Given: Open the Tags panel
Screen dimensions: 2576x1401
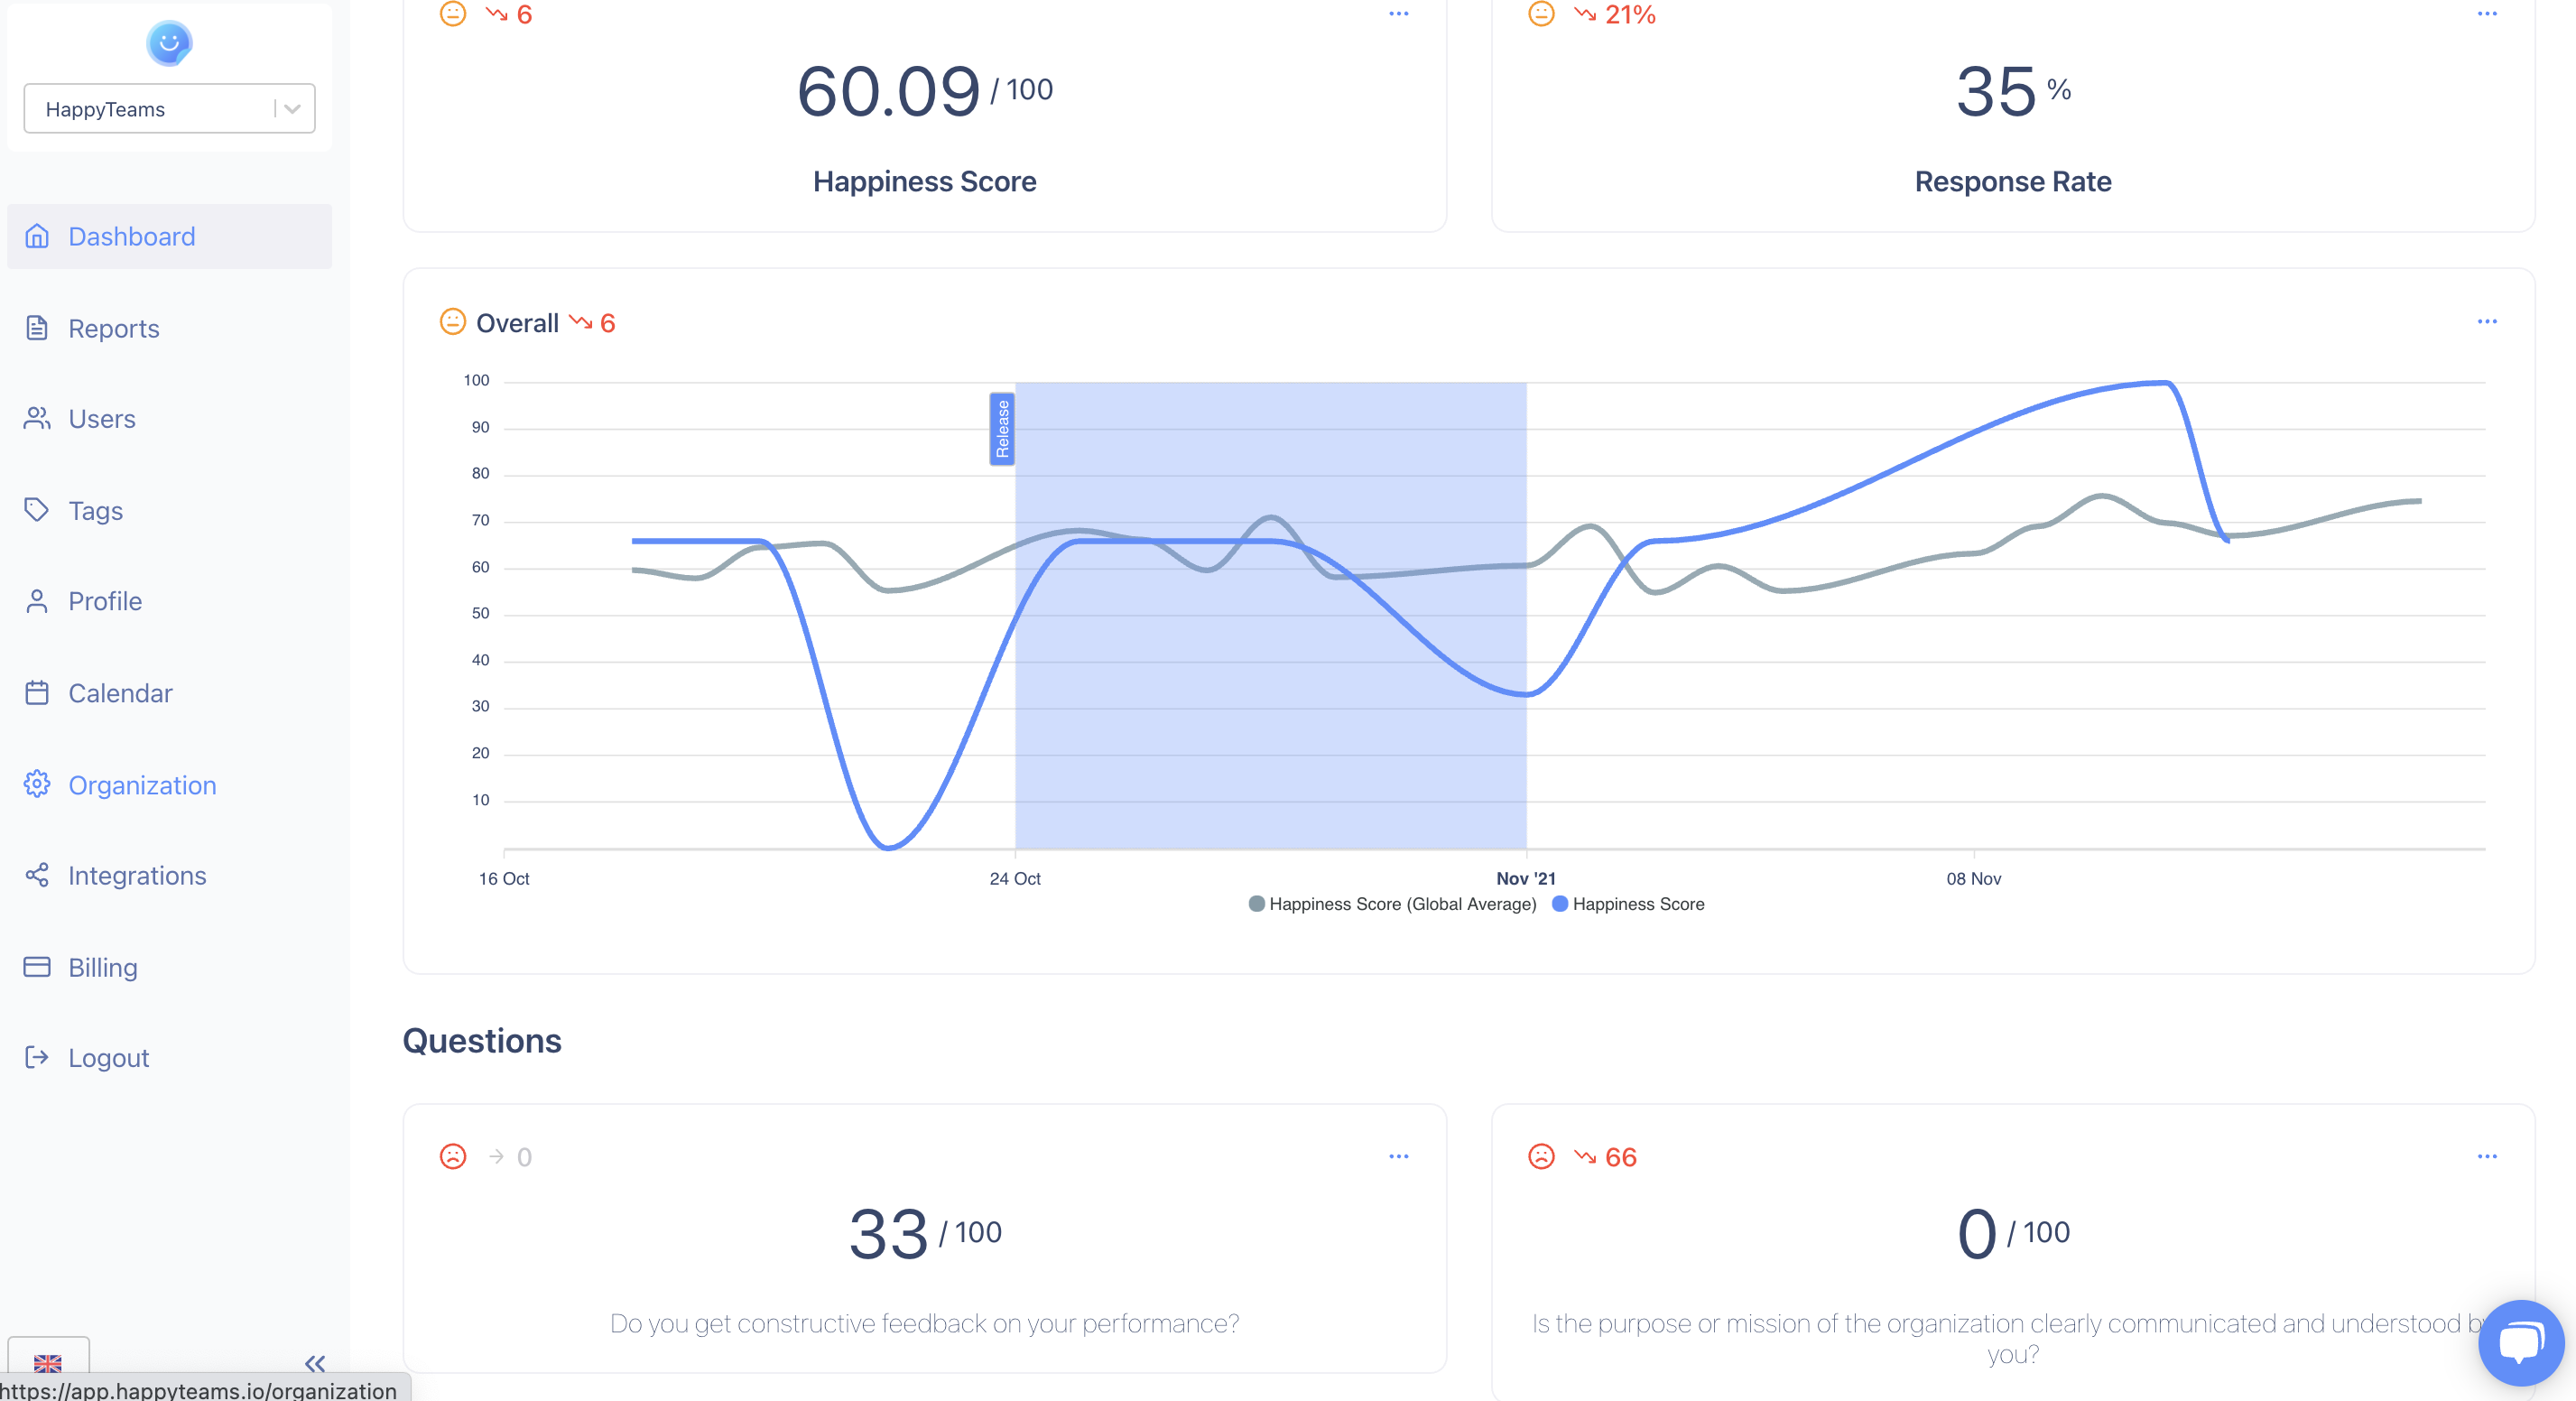Looking at the screenshot, I should [94, 510].
